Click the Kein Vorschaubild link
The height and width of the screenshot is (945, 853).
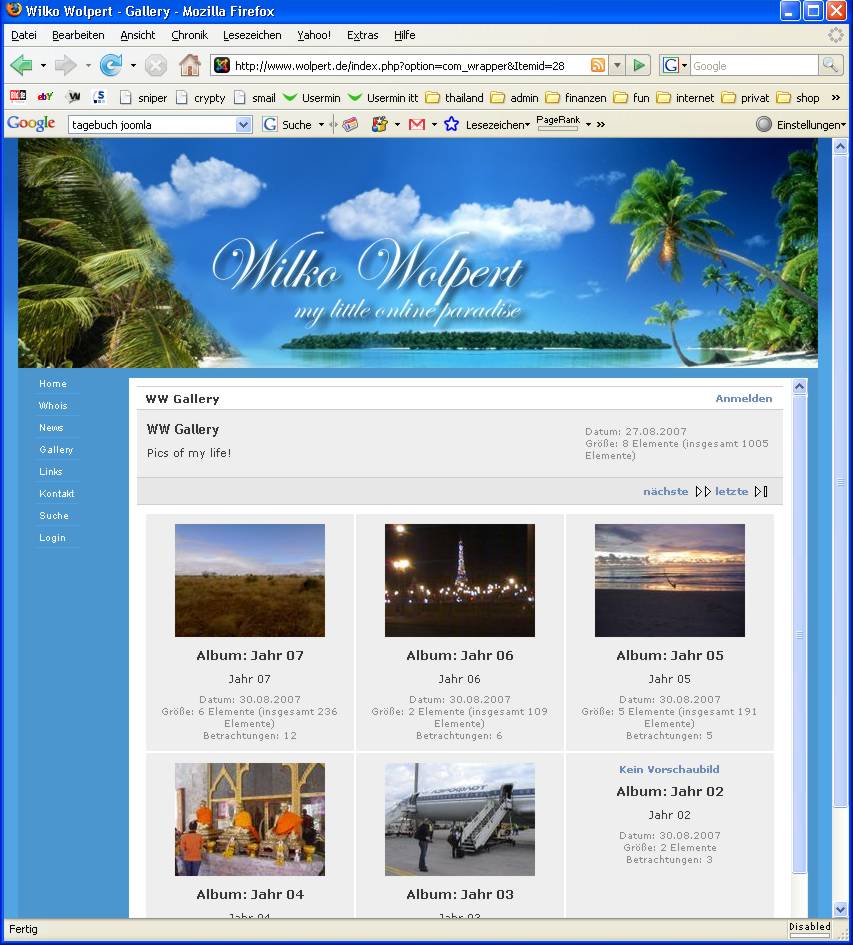click(x=669, y=769)
